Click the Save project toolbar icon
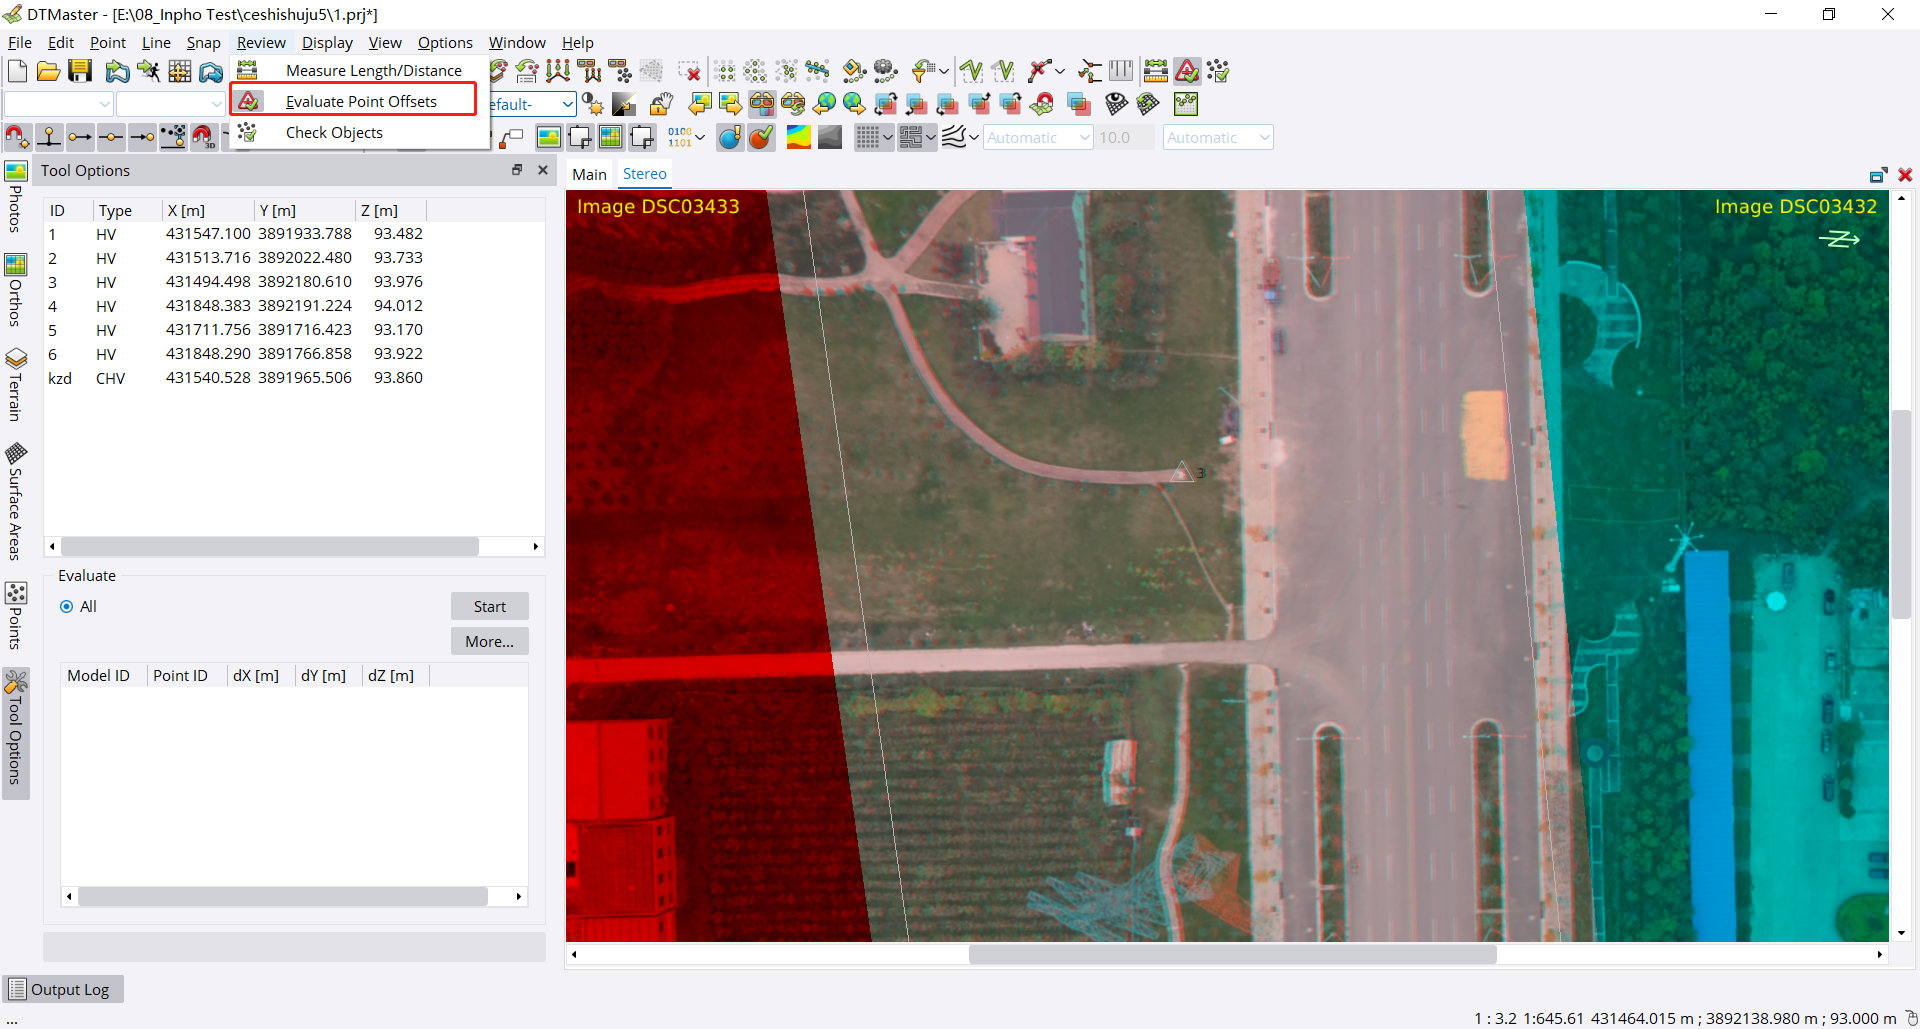 coord(80,71)
